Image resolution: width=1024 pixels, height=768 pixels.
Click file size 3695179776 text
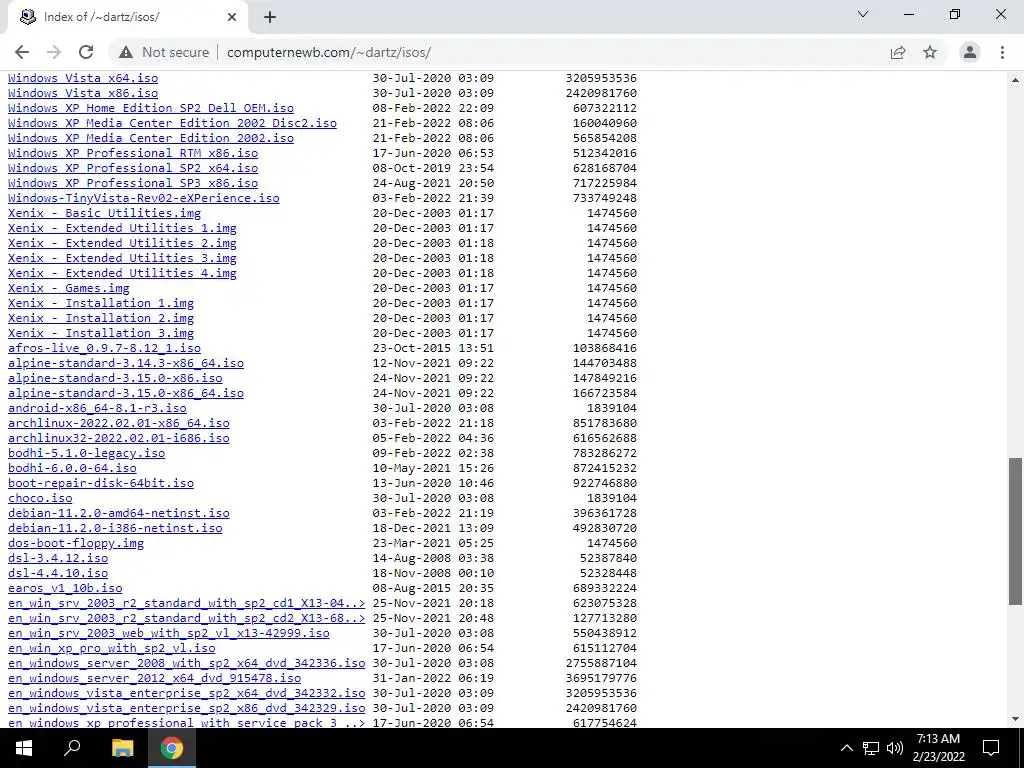pos(601,679)
